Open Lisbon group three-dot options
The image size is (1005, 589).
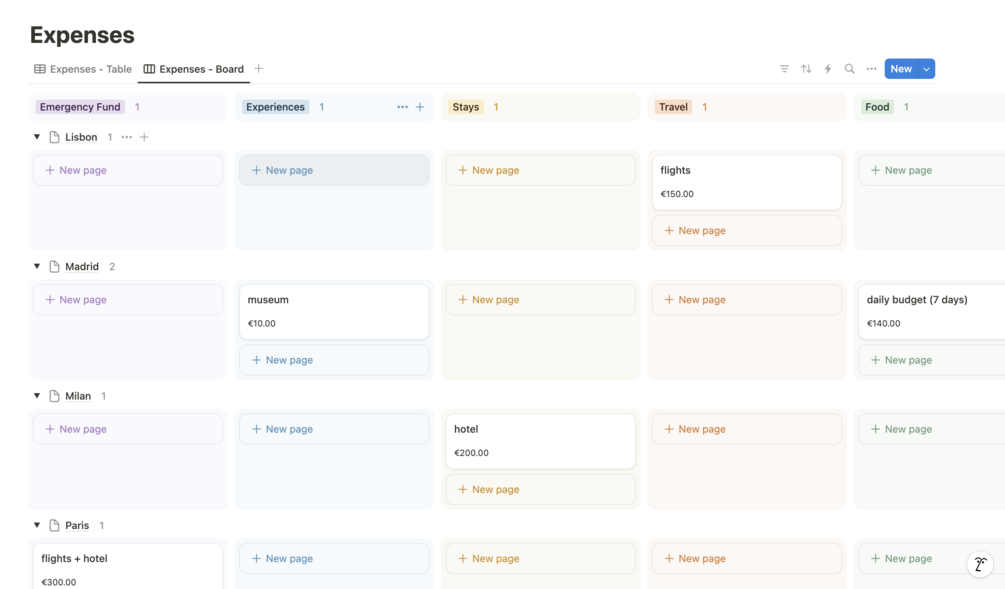pyautogui.click(x=127, y=137)
